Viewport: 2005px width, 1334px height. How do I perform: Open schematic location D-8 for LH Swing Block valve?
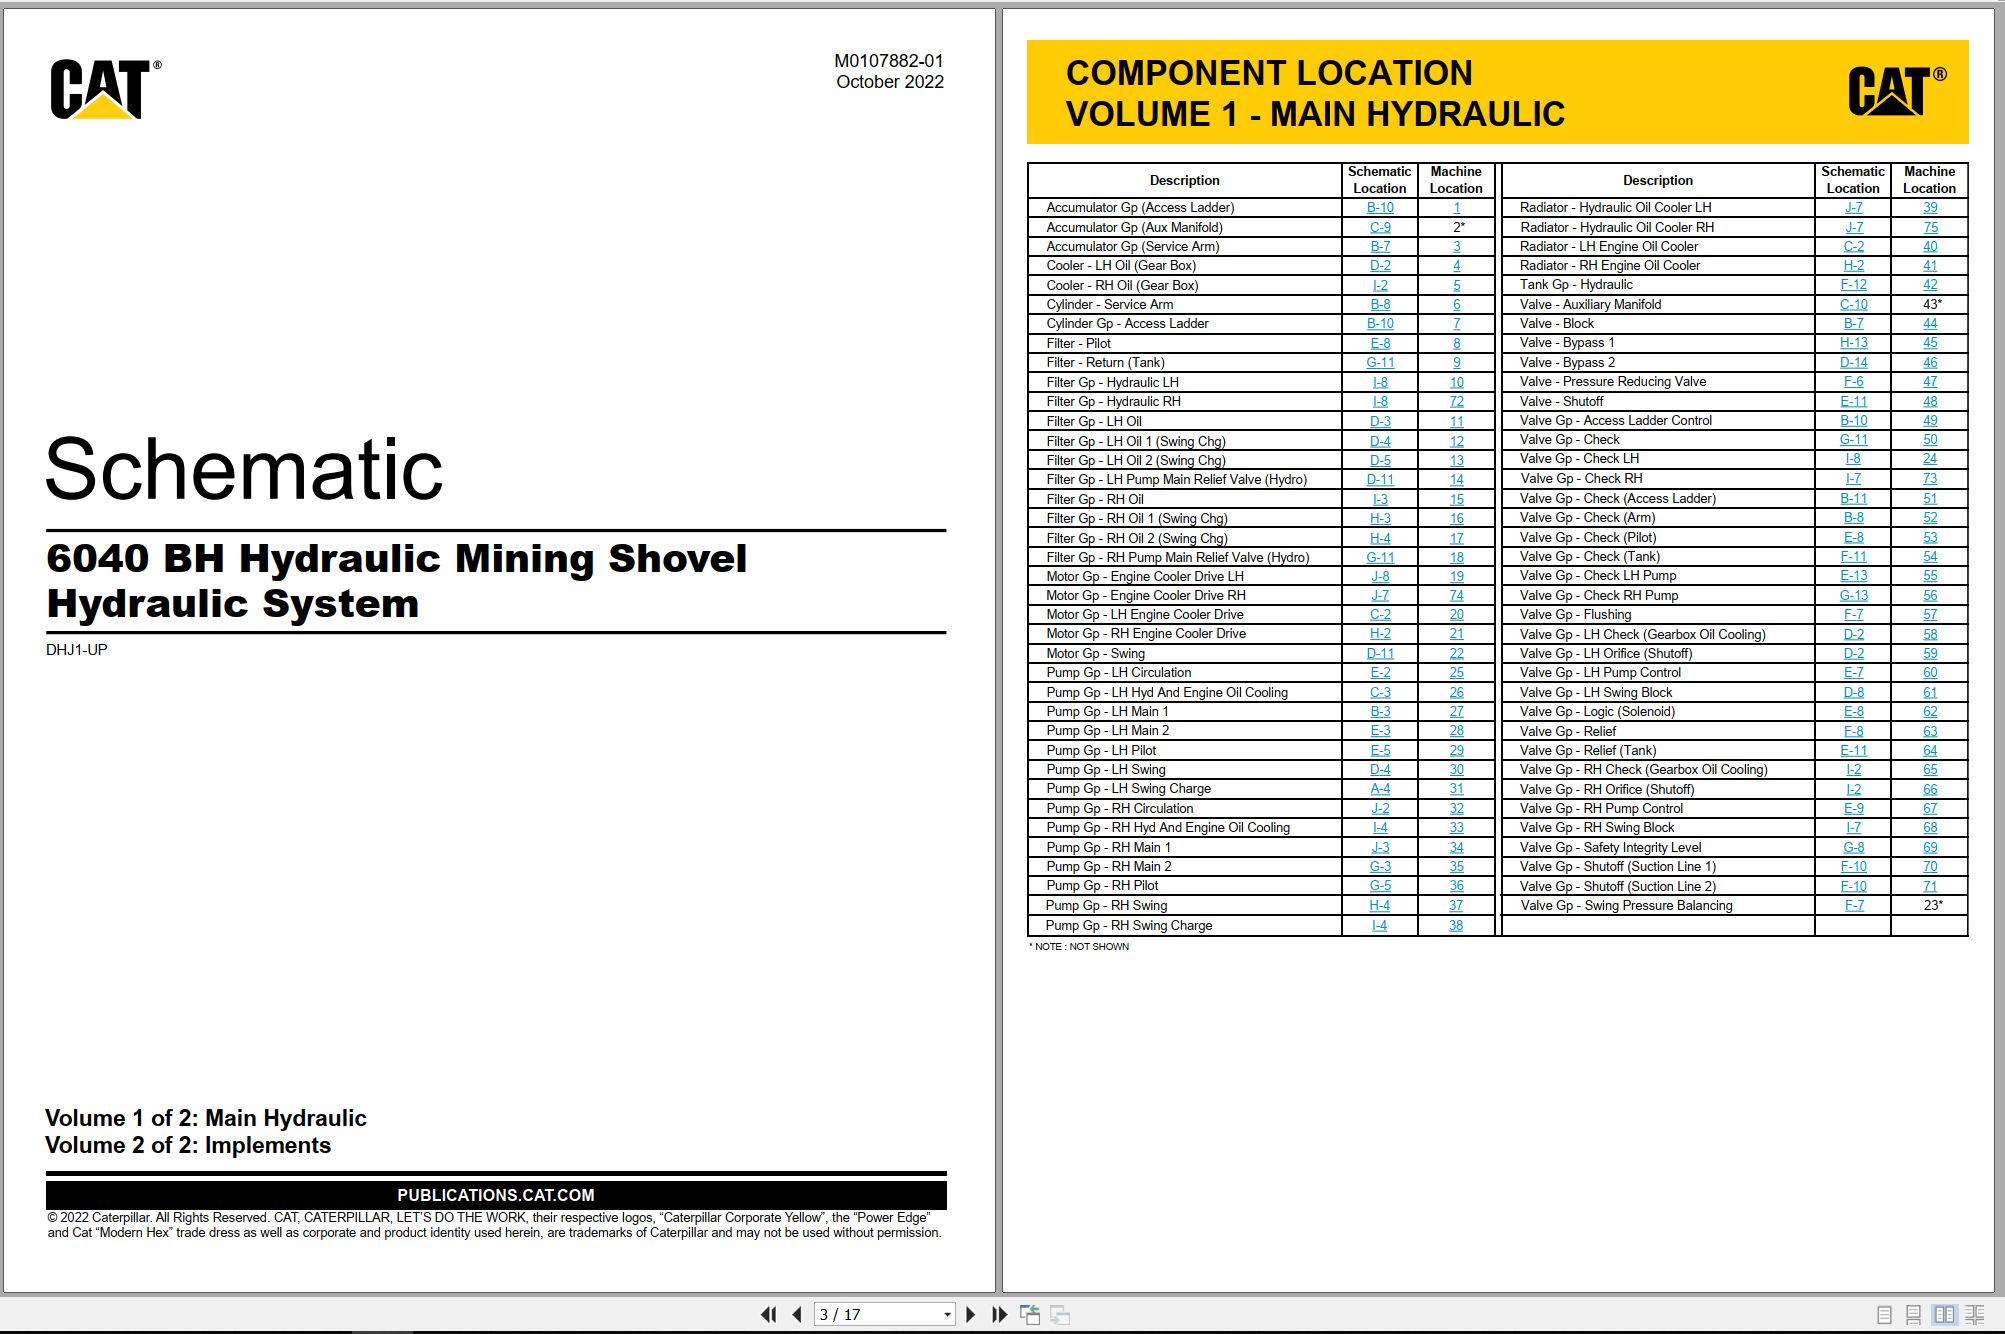click(1854, 692)
